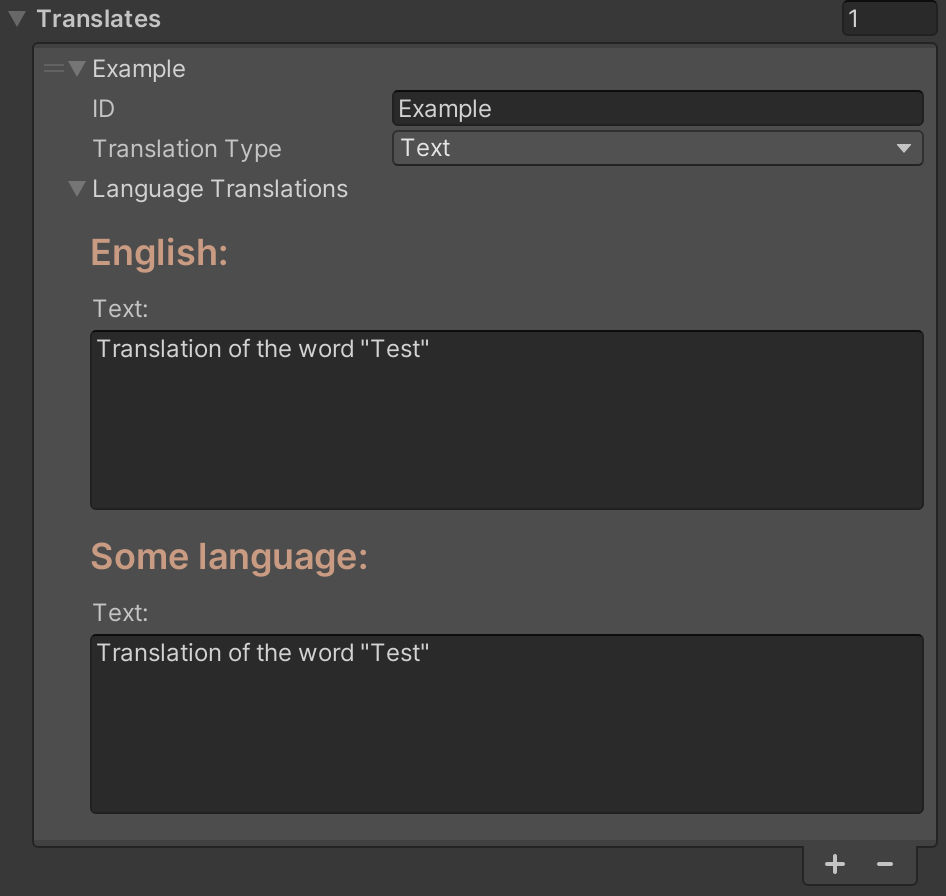Click the Some language: section heading
This screenshot has height=896, width=946.
click(x=229, y=557)
